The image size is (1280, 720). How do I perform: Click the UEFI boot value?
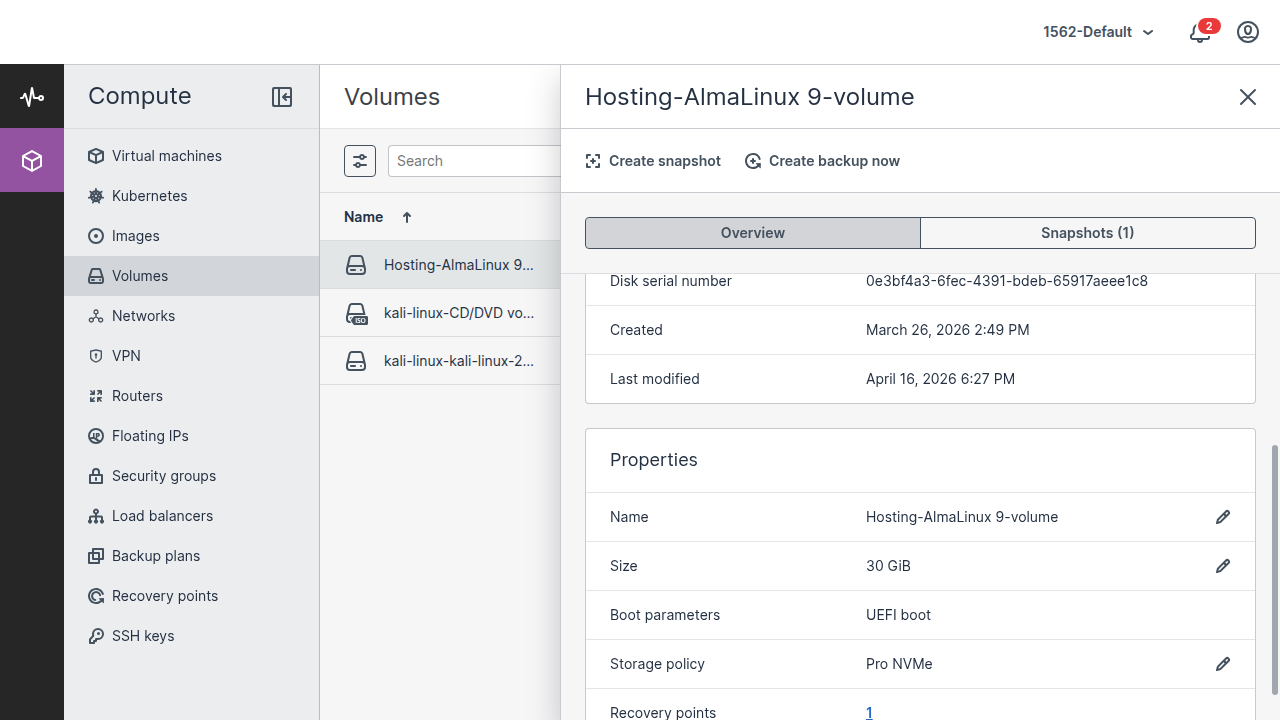899,615
